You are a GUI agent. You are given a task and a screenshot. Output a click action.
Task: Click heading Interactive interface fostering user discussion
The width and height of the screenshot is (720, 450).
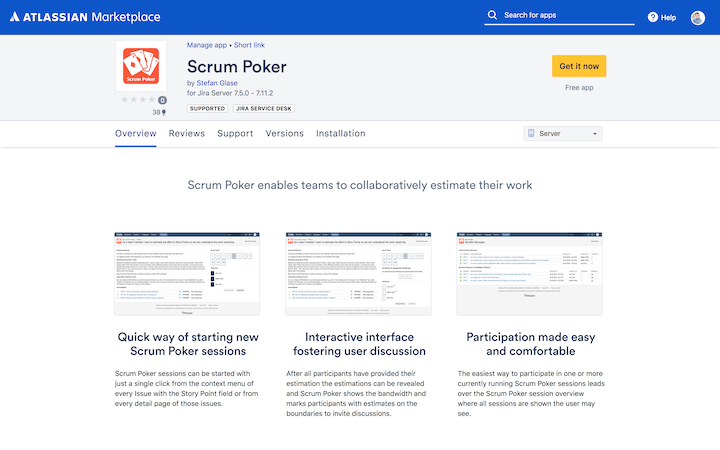pos(359,344)
